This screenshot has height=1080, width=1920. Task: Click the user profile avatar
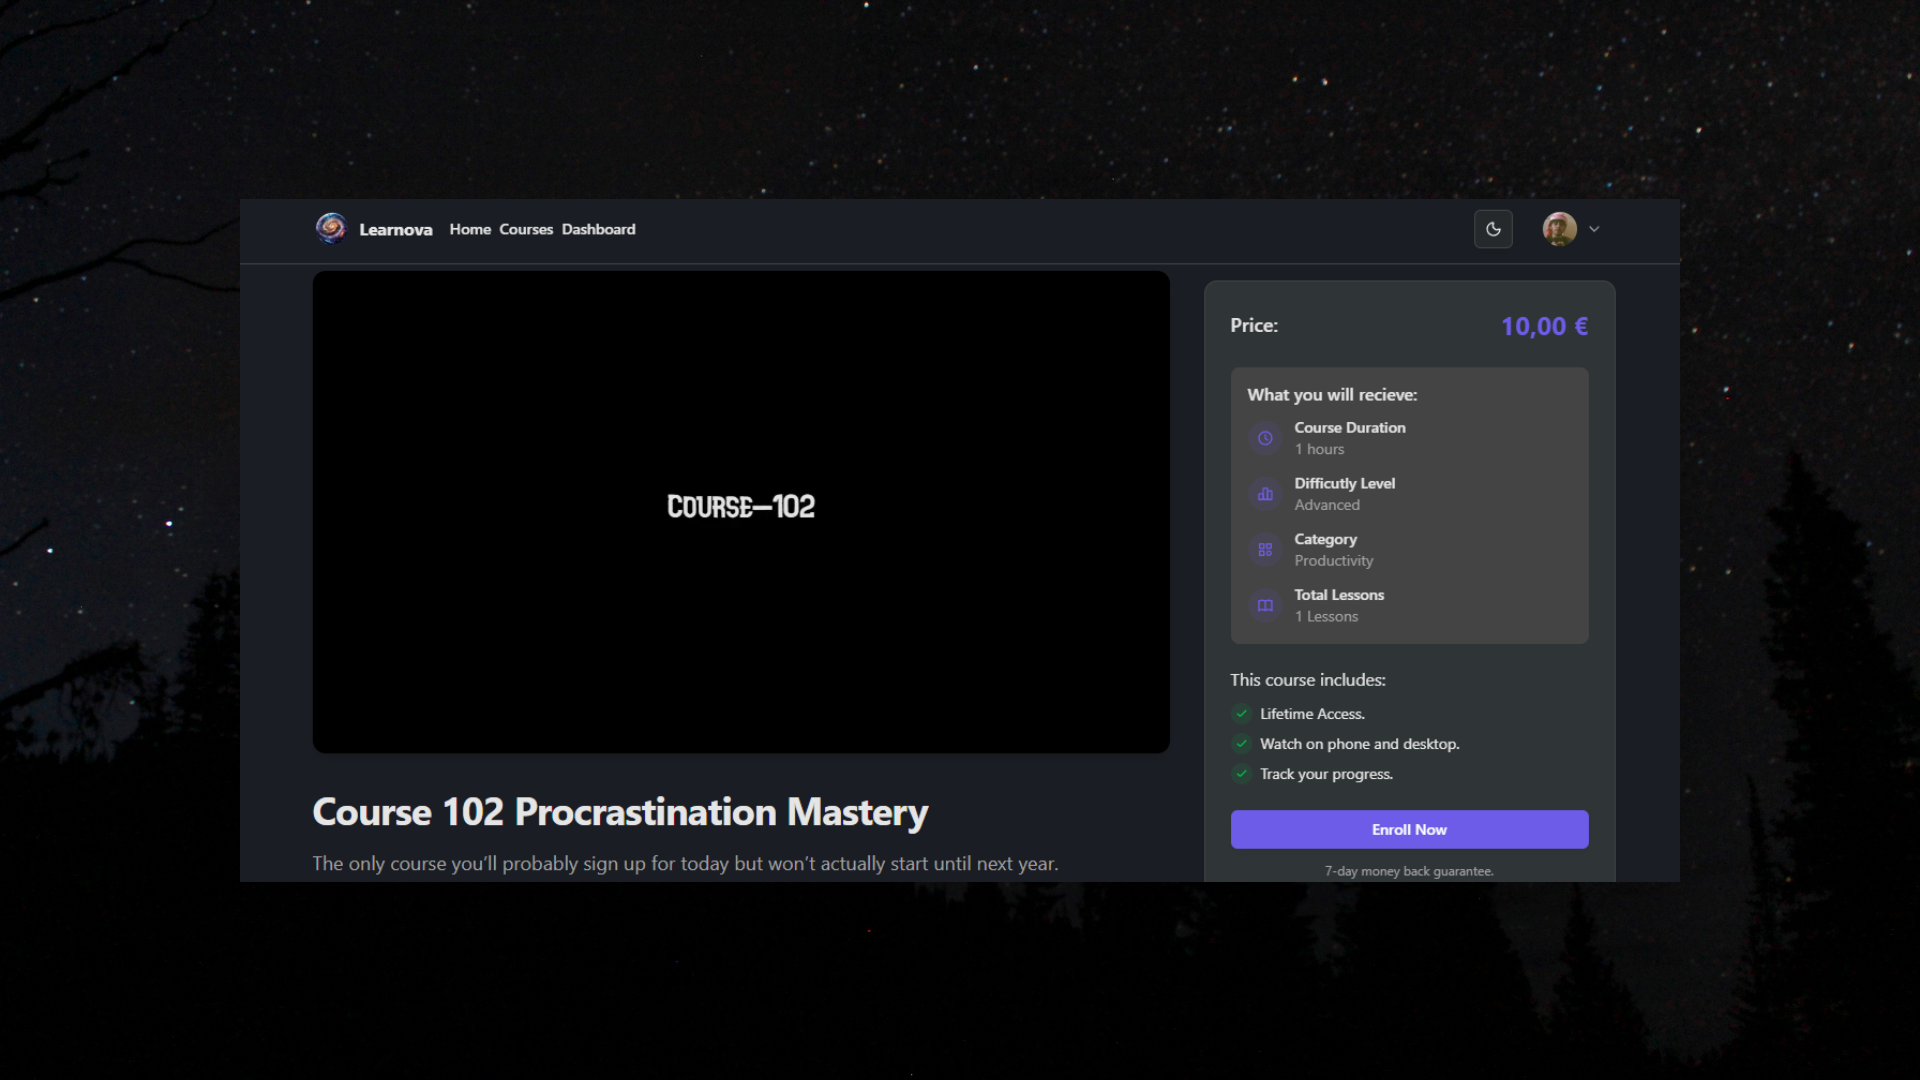[1559, 229]
